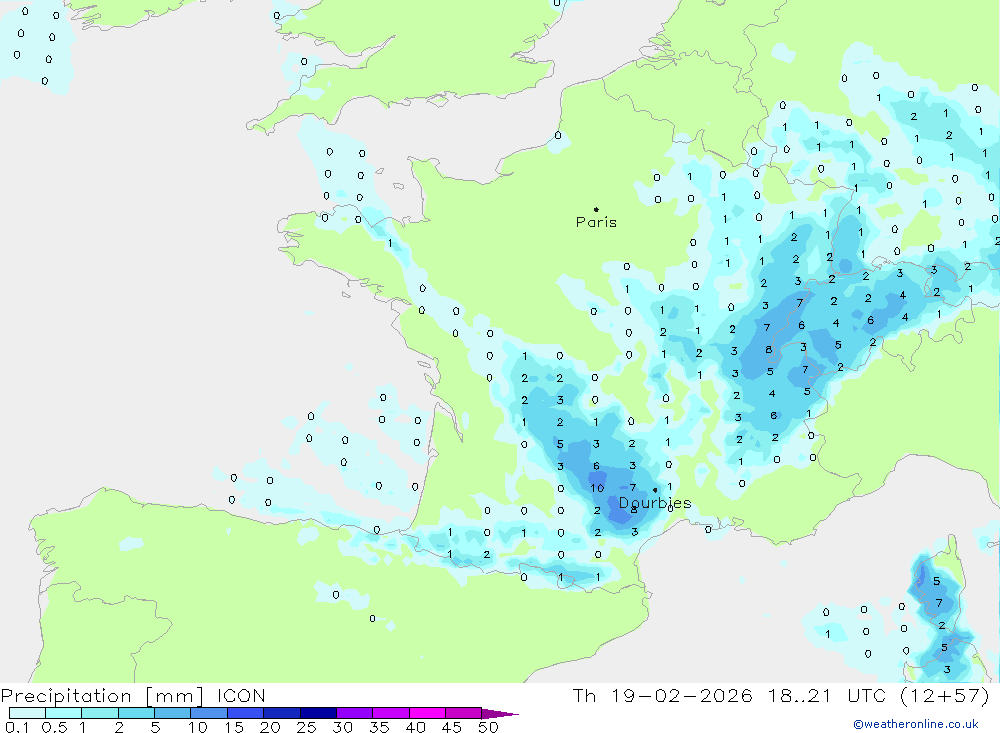Screen dimensions: 1000x733
Task: Select the 15–20 mm legend swatch
Action: pyautogui.click(x=245, y=713)
